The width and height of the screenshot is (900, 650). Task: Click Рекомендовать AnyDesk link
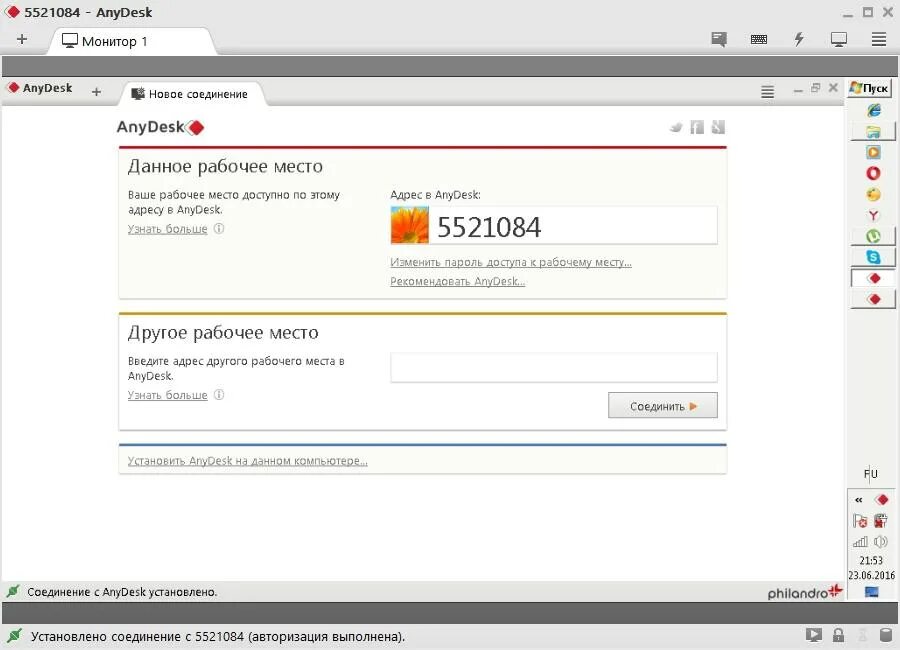tap(457, 281)
